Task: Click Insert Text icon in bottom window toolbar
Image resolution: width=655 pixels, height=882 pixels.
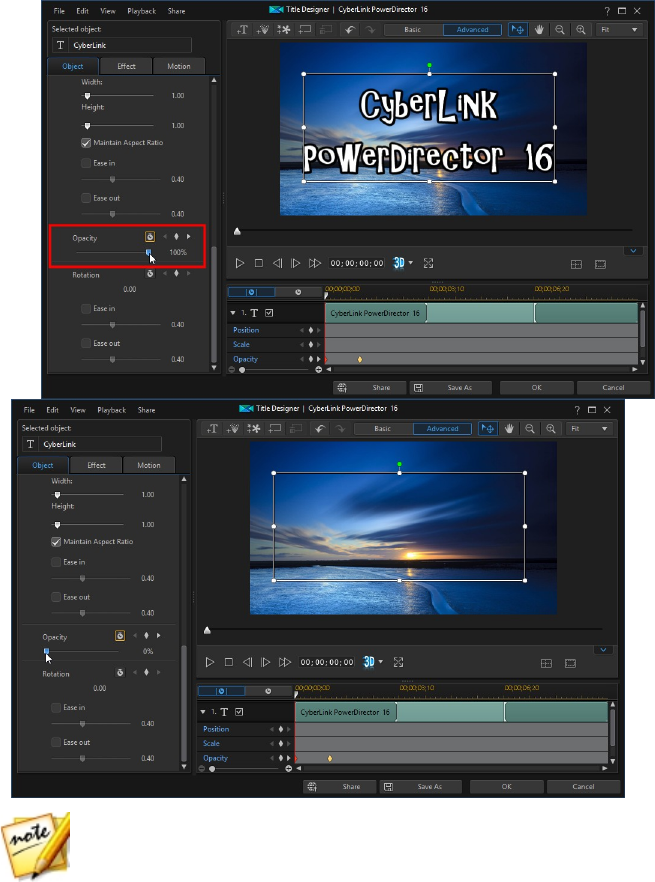Action: pyautogui.click(x=212, y=429)
